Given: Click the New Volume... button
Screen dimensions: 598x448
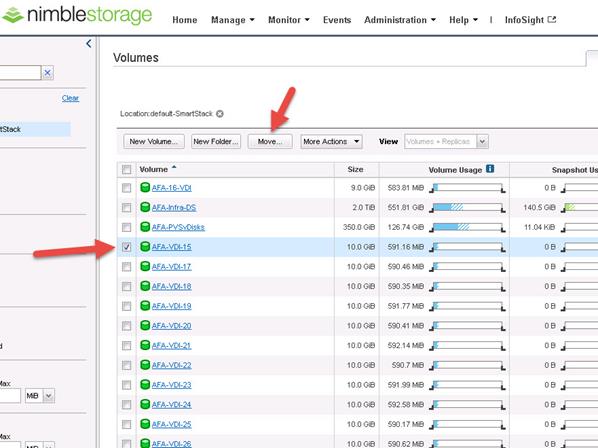Looking at the screenshot, I should [x=154, y=141].
